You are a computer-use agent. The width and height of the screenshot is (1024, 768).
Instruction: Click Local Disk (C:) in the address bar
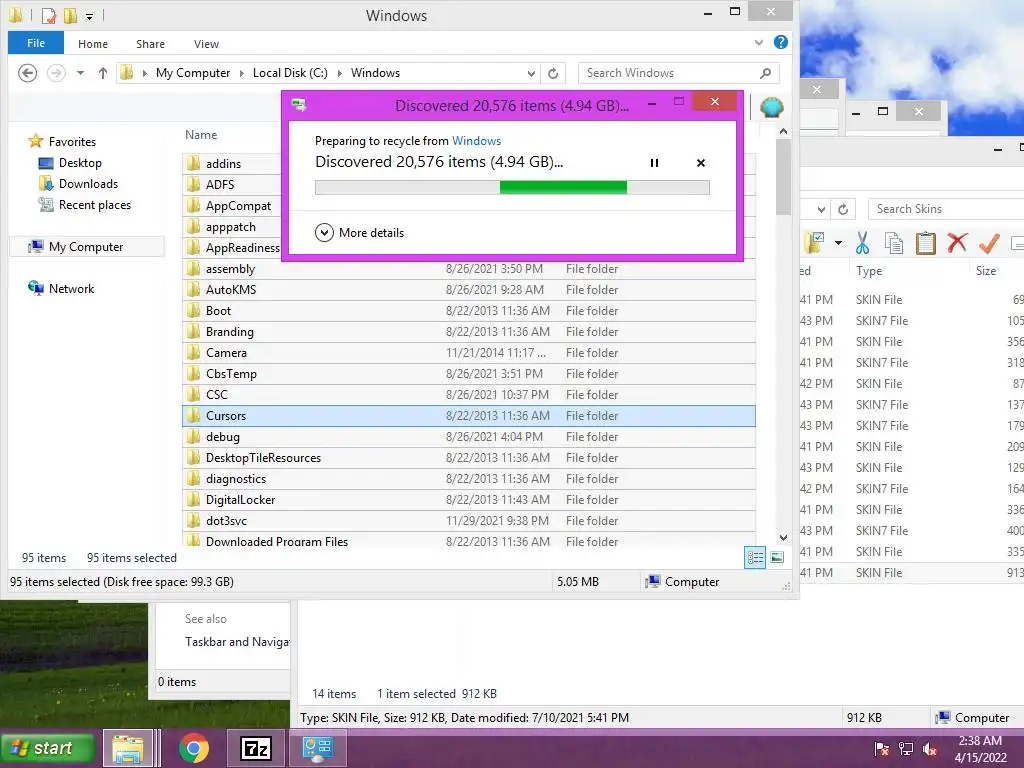[290, 73]
